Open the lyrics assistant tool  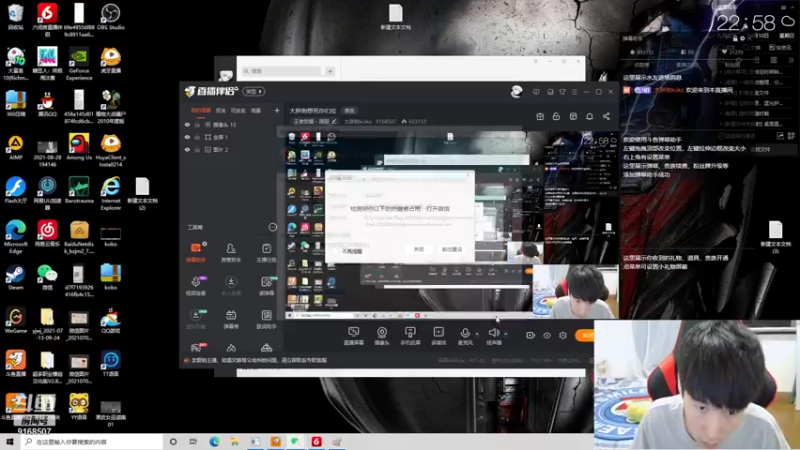click(x=266, y=319)
